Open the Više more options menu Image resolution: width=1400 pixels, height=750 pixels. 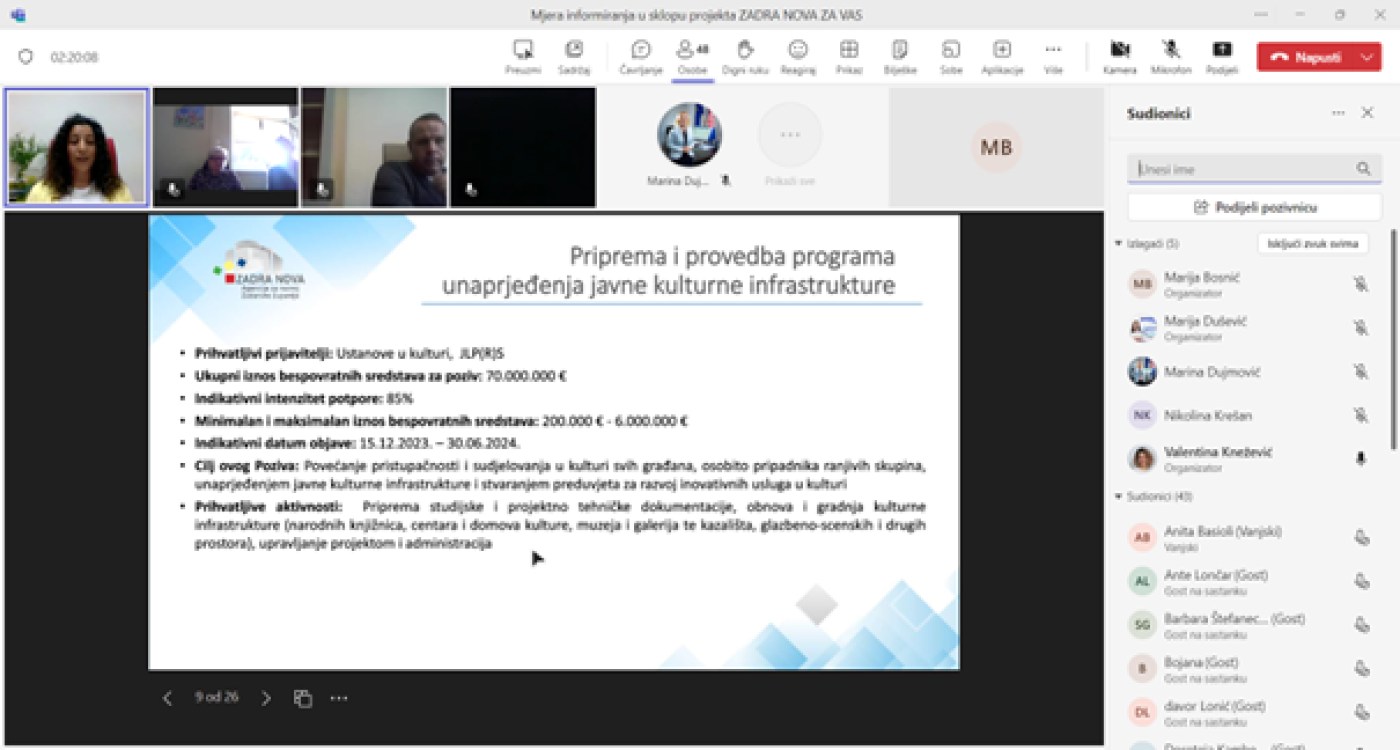[1052, 50]
